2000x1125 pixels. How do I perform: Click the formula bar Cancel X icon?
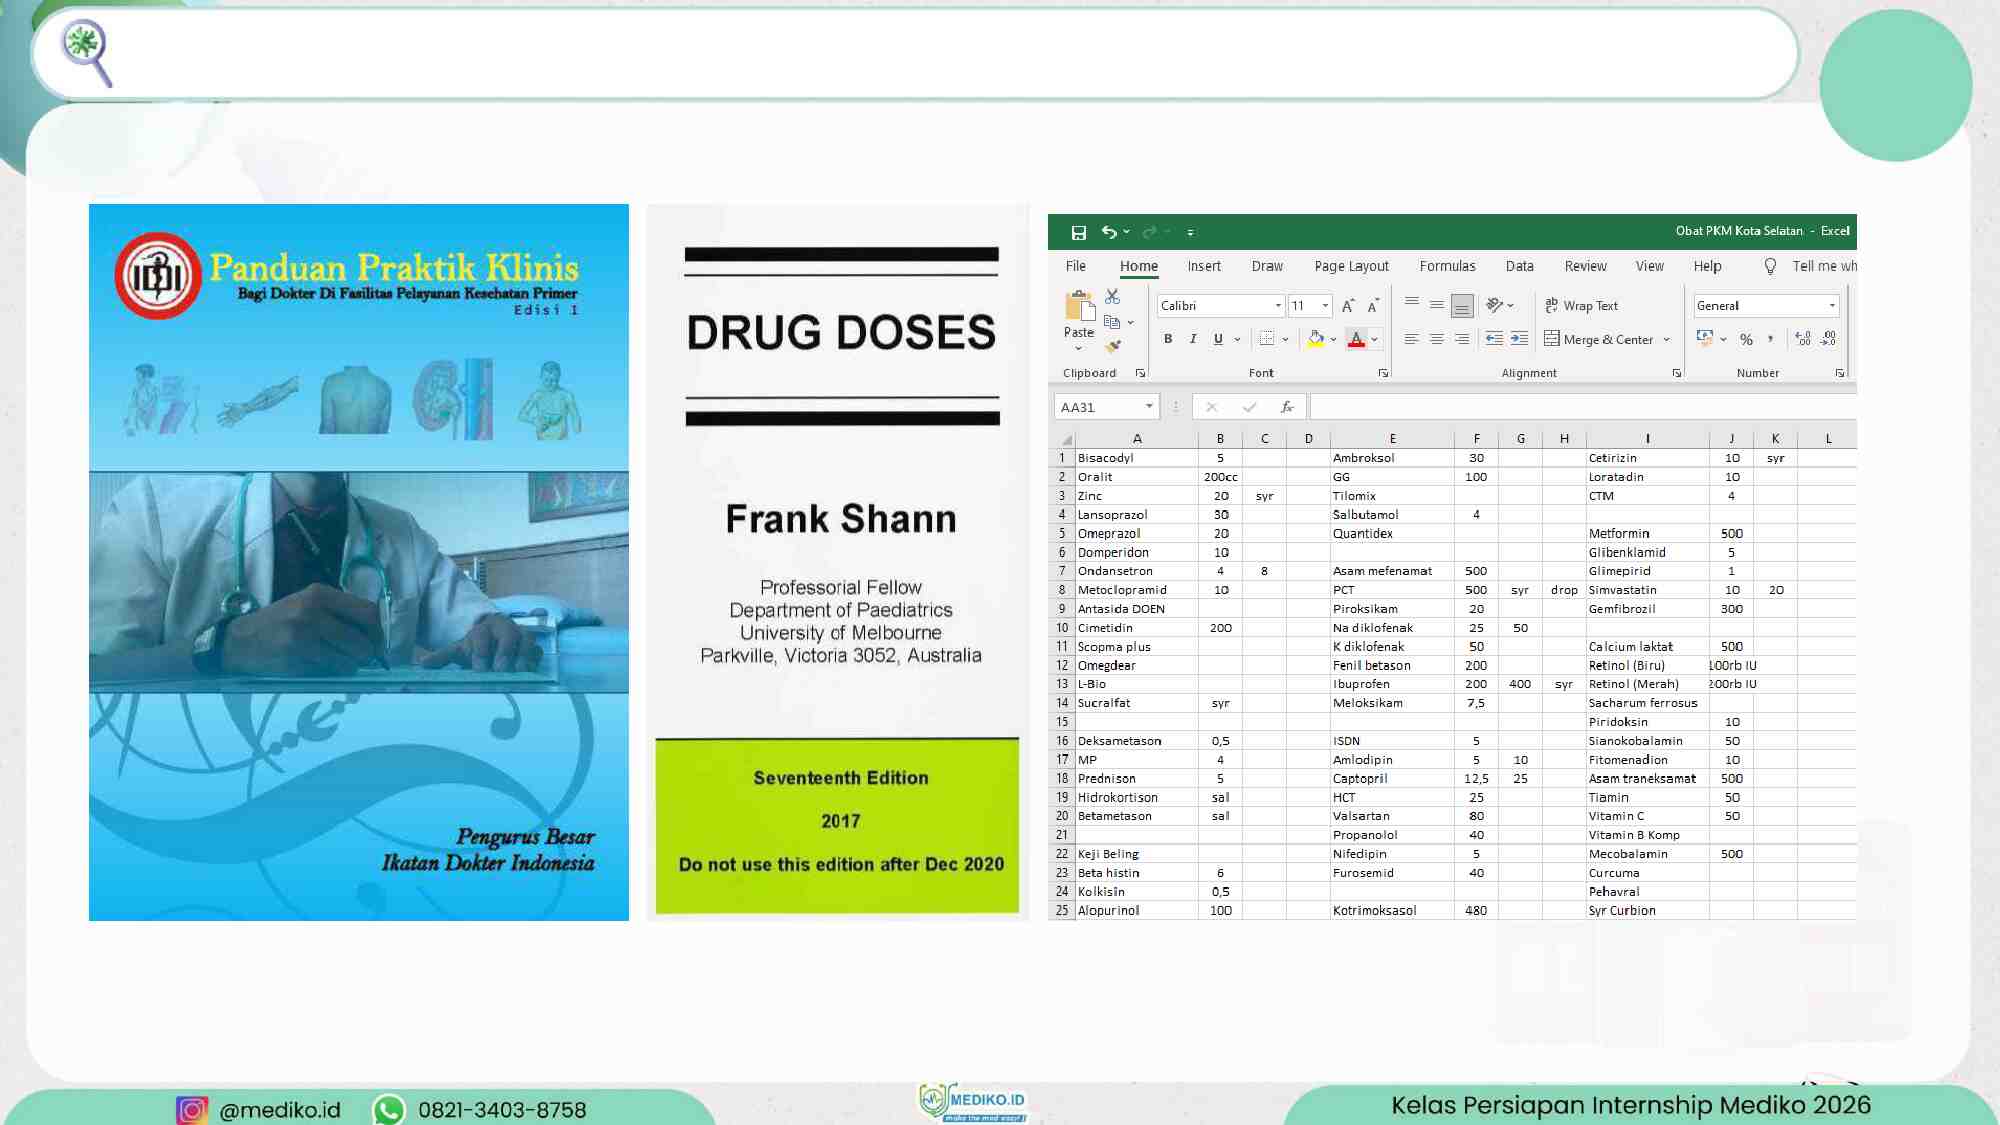1211,407
